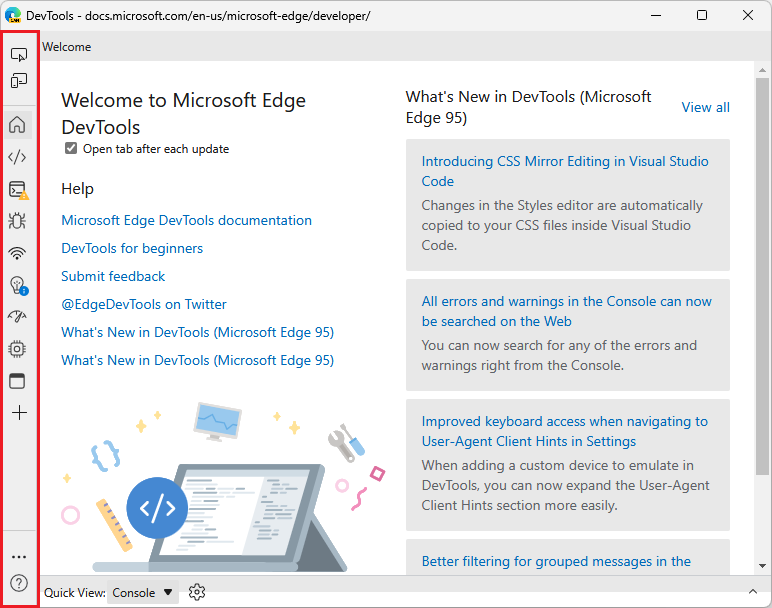This screenshot has width=772, height=608.
Task: Open the Issues lightbulb icon
Action: [18, 285]
